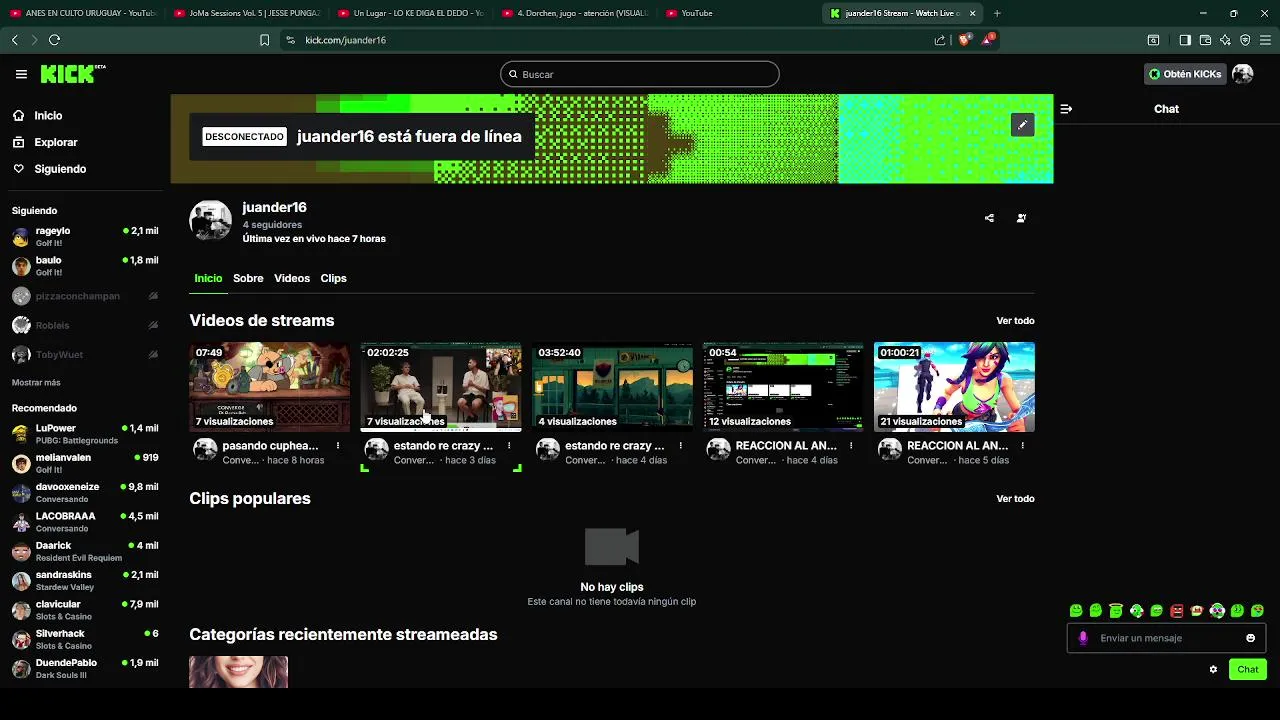This screenshot has height=720, width=1280.
Task: Switch to the Sobre tab
Action: pos(248,278)
